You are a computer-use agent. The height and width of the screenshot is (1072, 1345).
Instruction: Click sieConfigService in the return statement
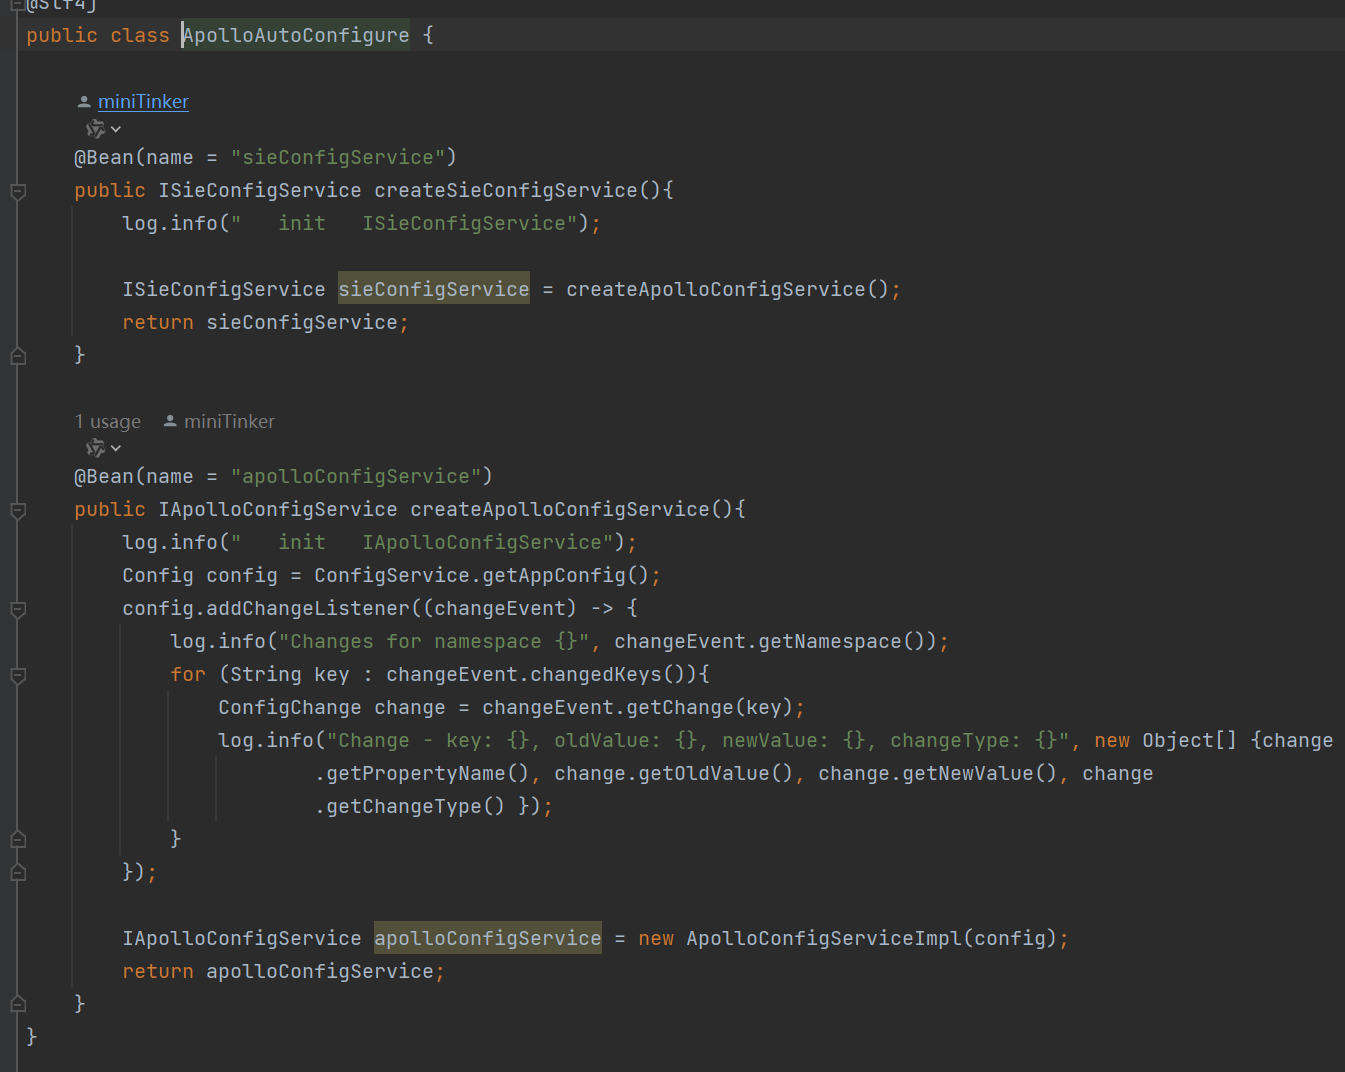[302, 322]
